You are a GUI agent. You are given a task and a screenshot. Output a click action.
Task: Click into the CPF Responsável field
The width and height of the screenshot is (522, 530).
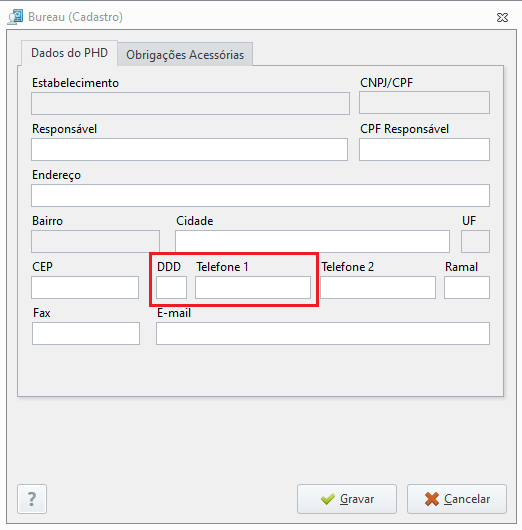(424, 149)
